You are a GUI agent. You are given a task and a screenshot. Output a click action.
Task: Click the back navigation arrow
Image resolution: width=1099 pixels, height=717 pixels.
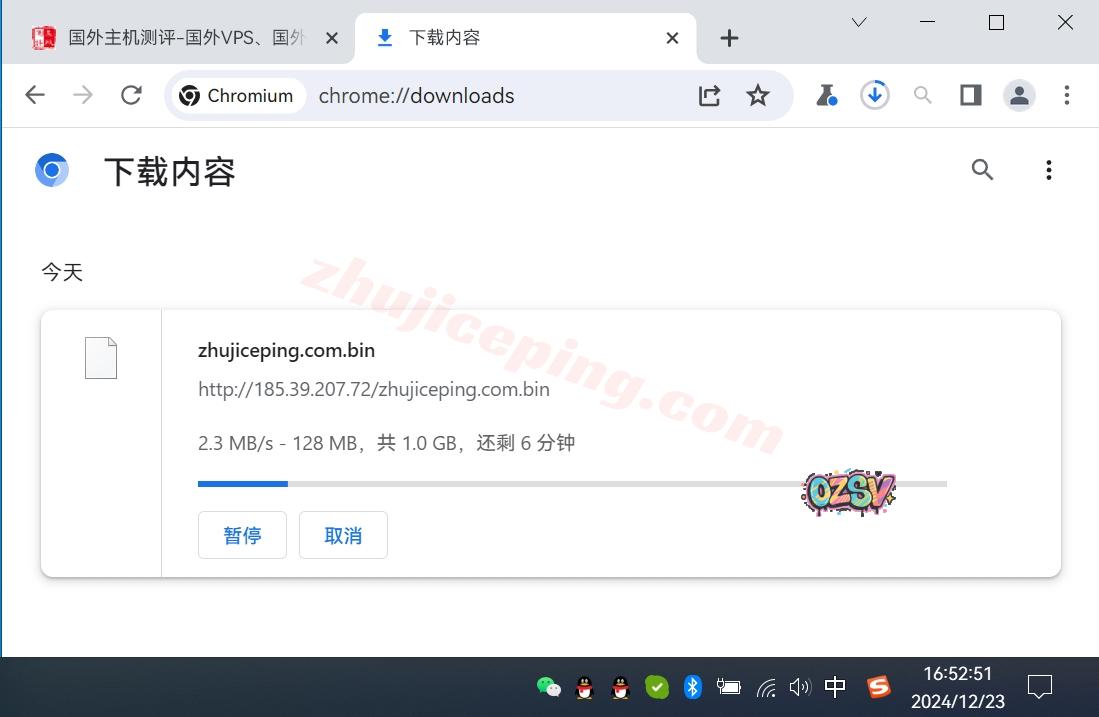[x=35, y=95]
